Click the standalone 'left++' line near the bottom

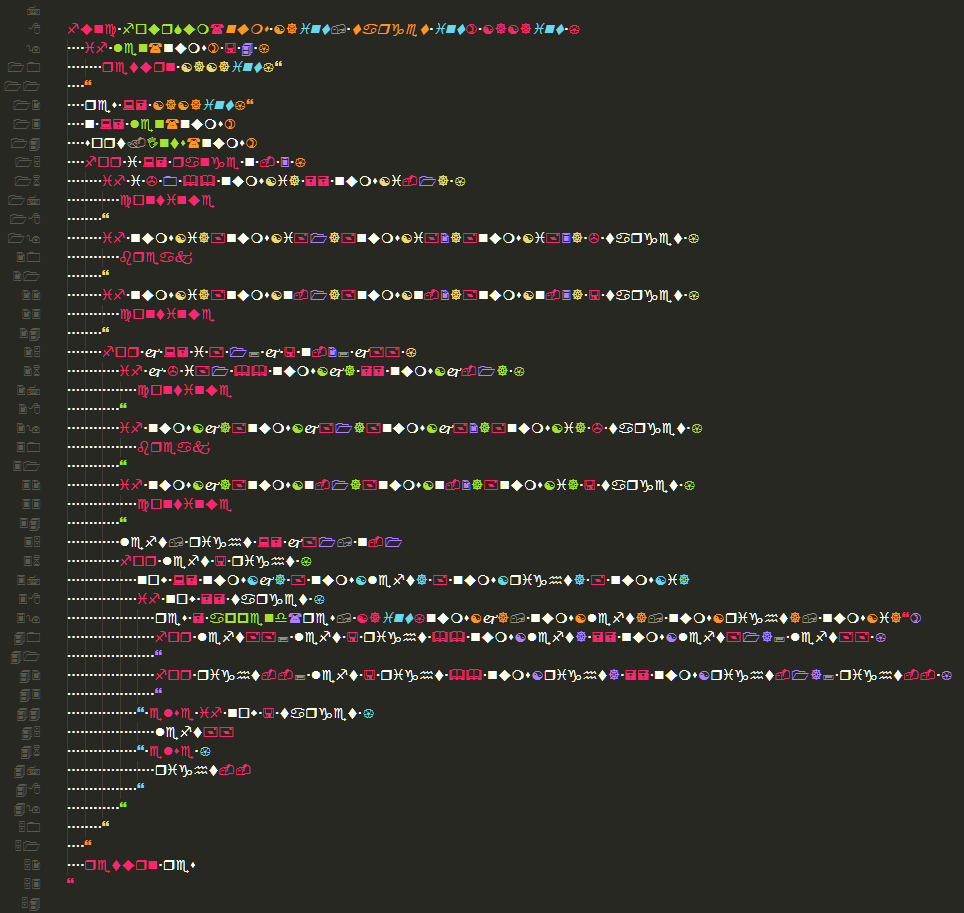pos(195,732)
